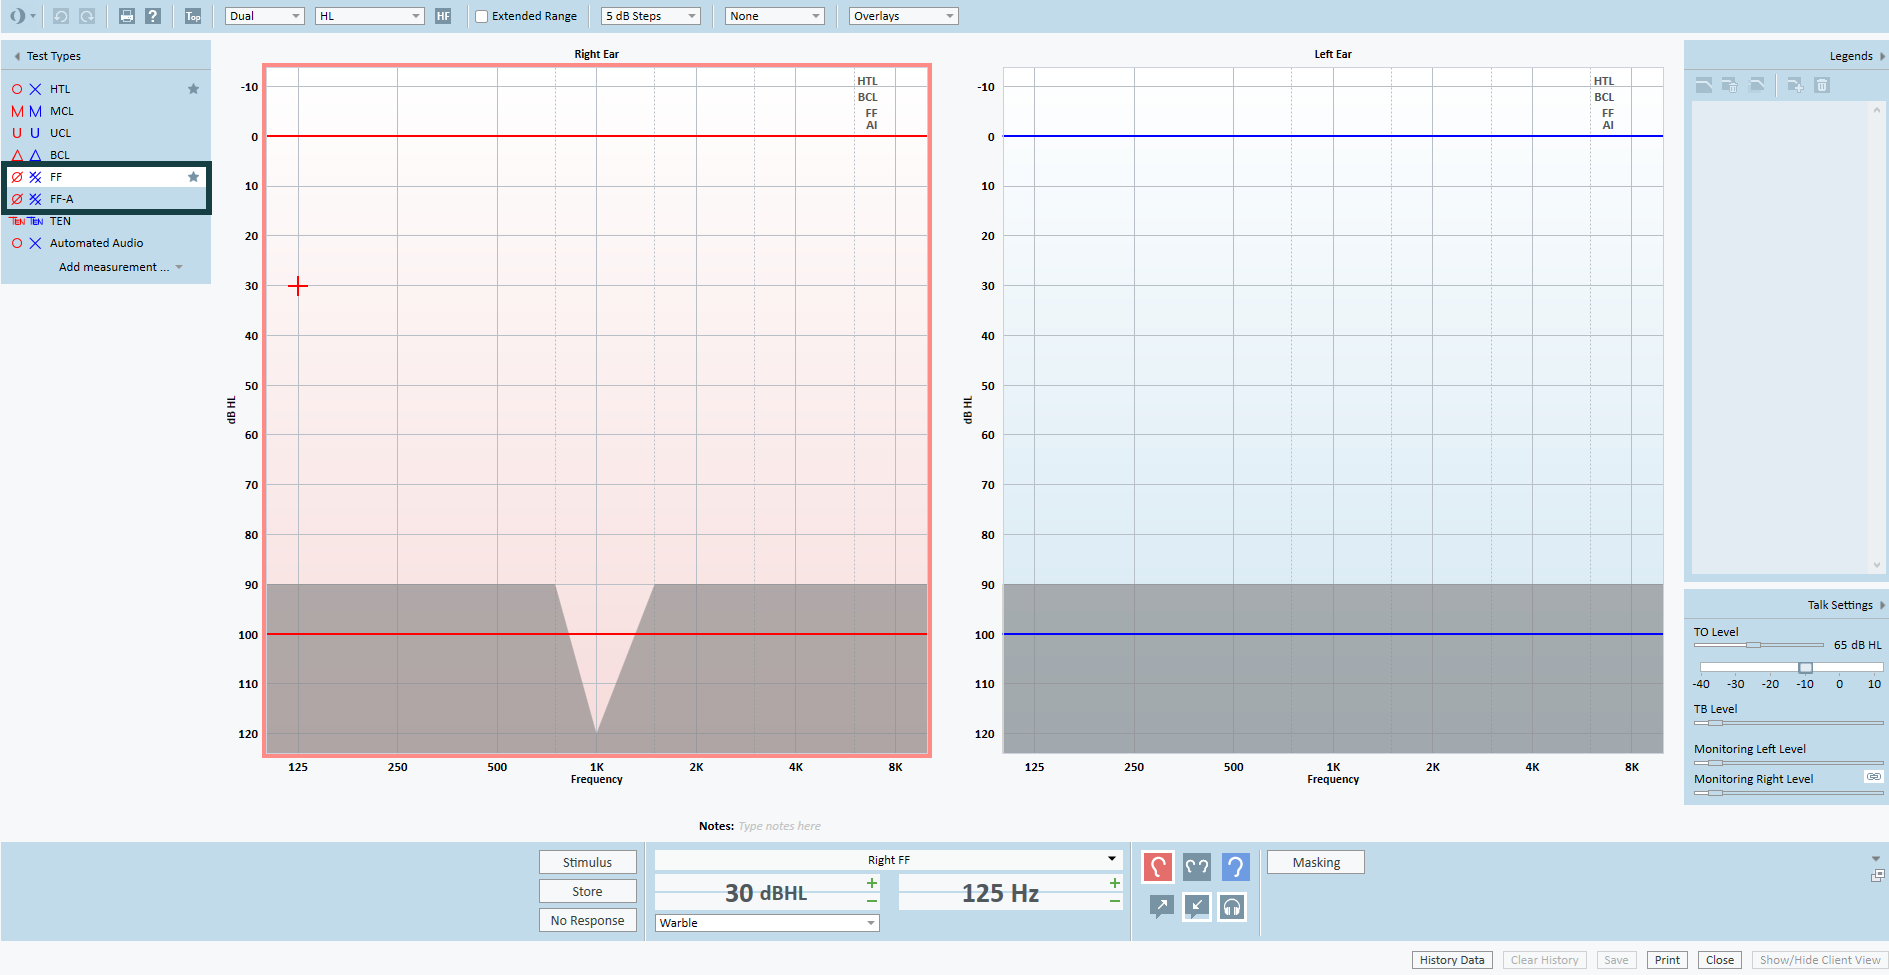Click third legend toolbar icon
The height and width of the screenshot is (975, 1889).
1756,85
